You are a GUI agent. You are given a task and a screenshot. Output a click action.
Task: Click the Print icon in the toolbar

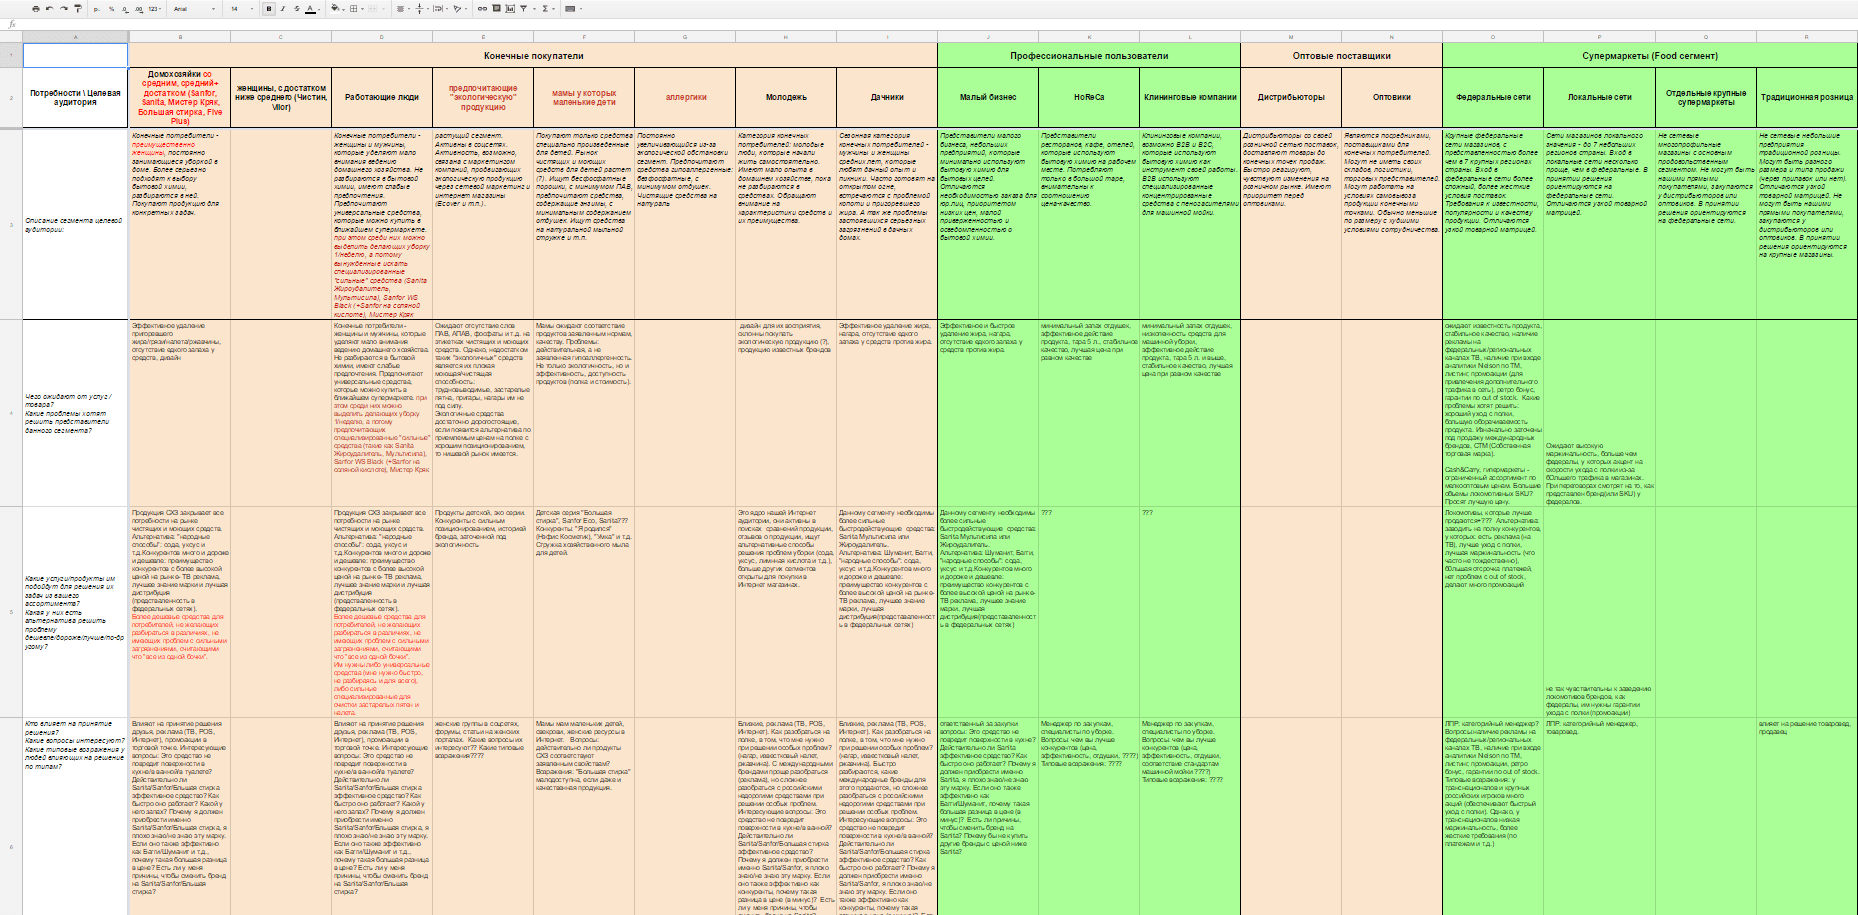36,9
